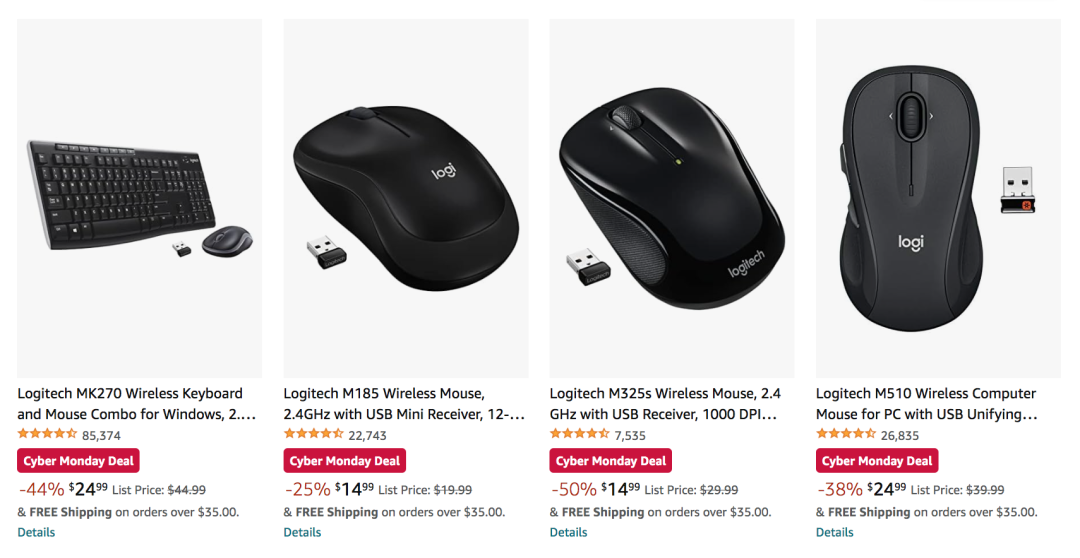This screenshot has width=1080, height=558.
Task: Click the star rating for the M325s mouse
Action: coord(579,435)
